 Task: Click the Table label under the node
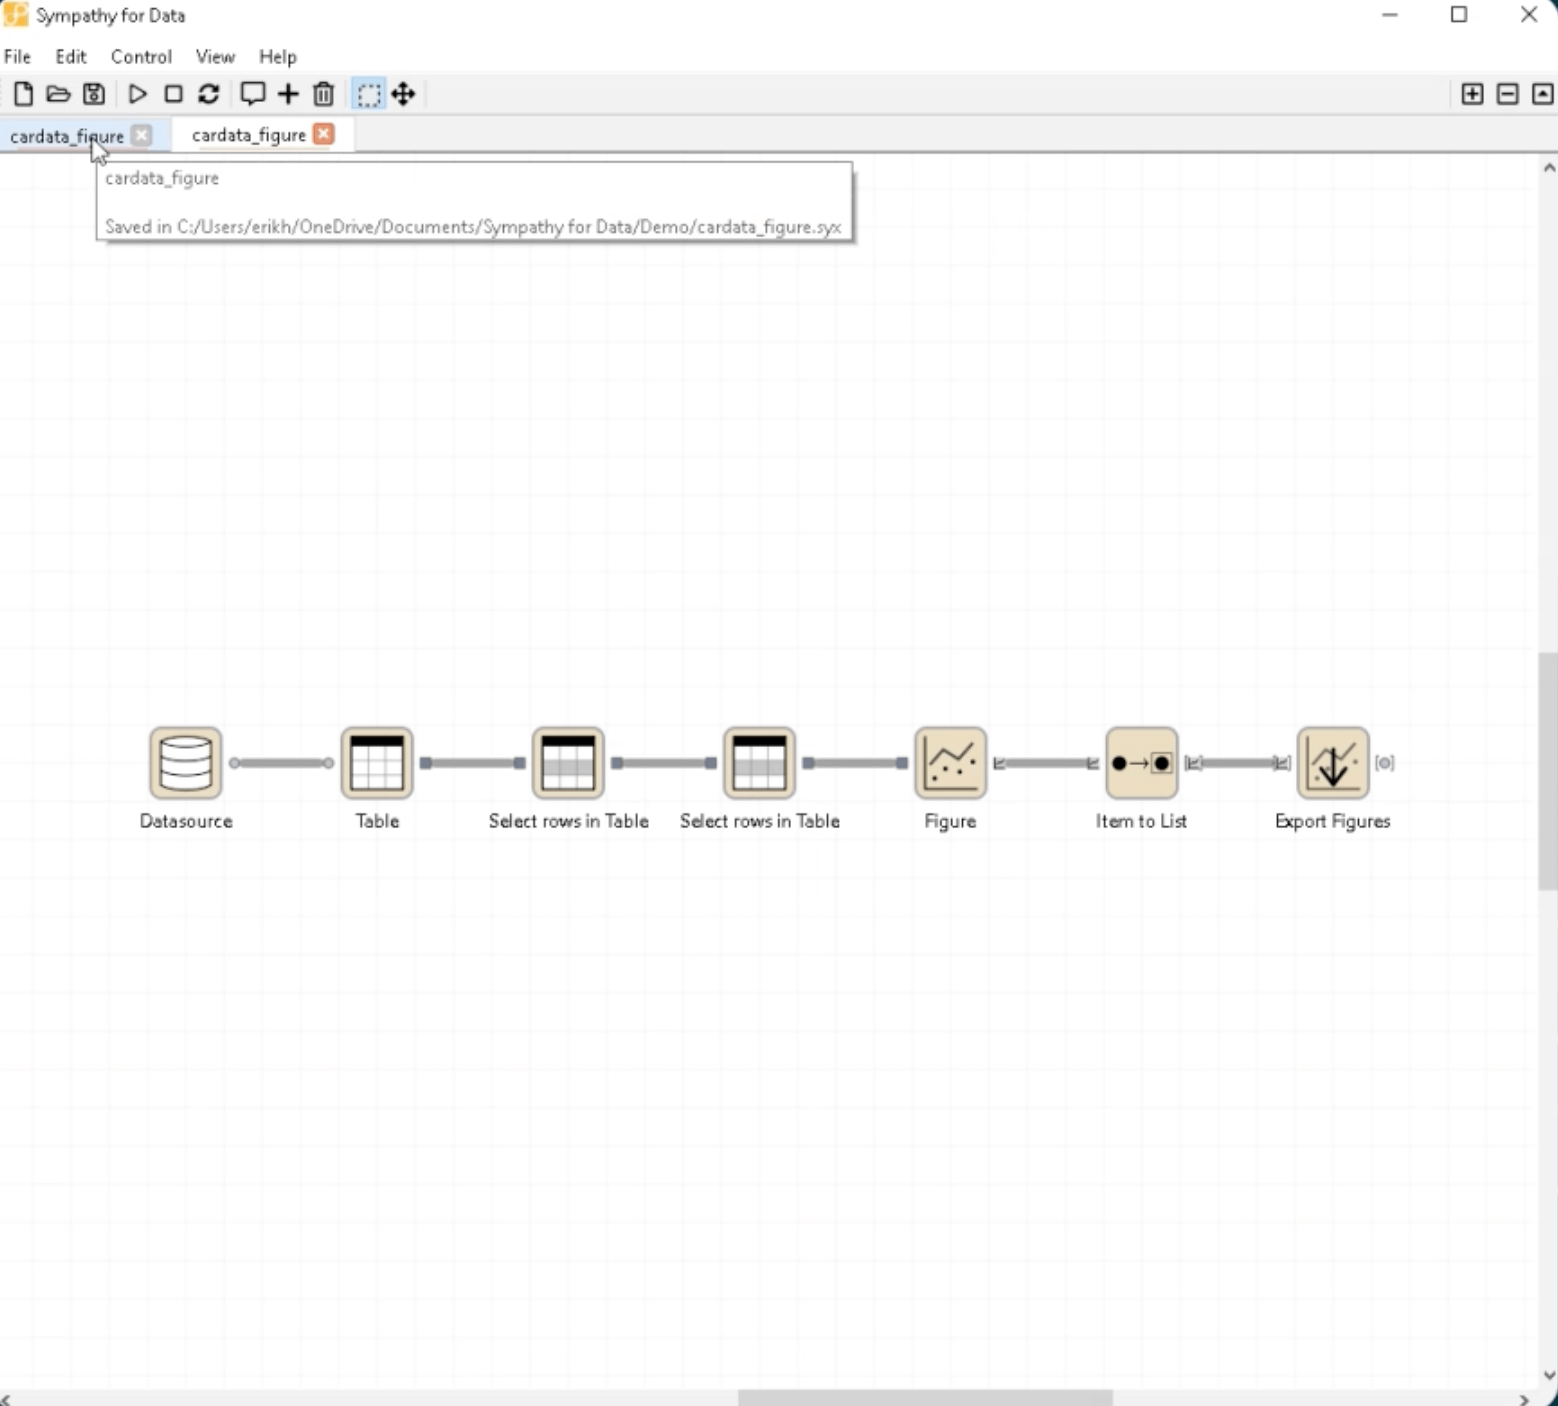(377, 821)
